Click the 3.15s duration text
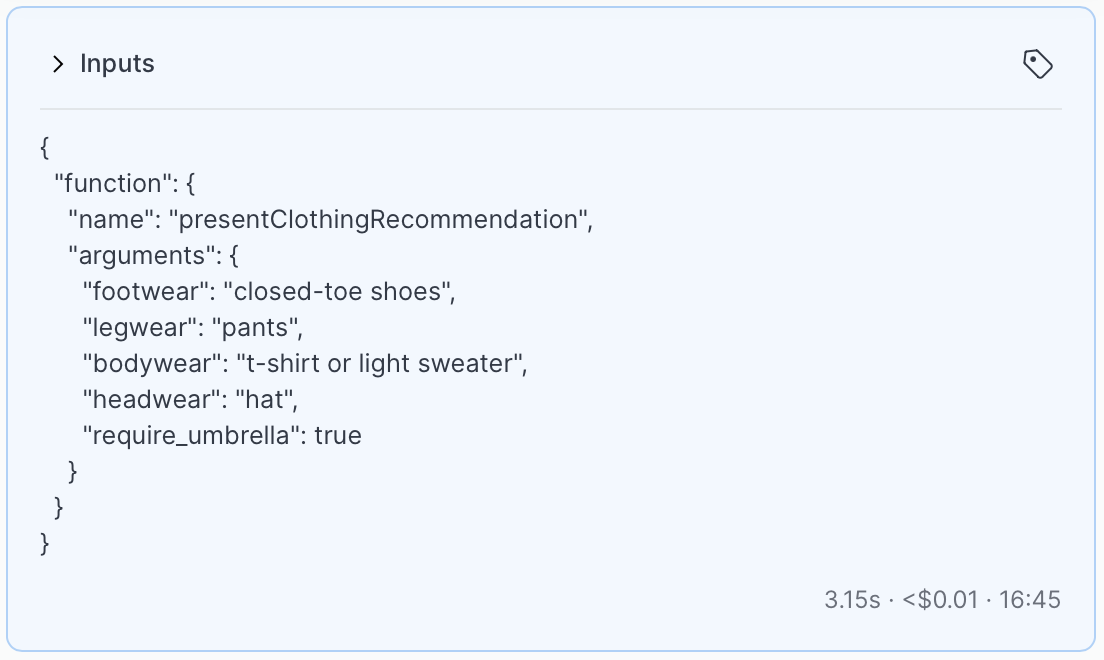The image size is (1104, 660). click(852, 599)
